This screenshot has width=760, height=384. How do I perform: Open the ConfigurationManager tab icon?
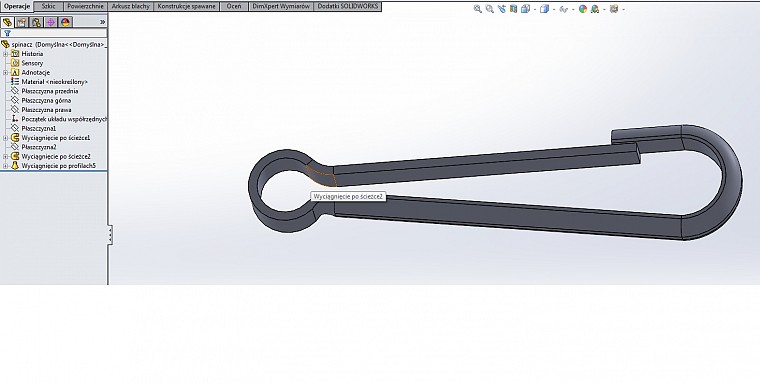[36, 22]
